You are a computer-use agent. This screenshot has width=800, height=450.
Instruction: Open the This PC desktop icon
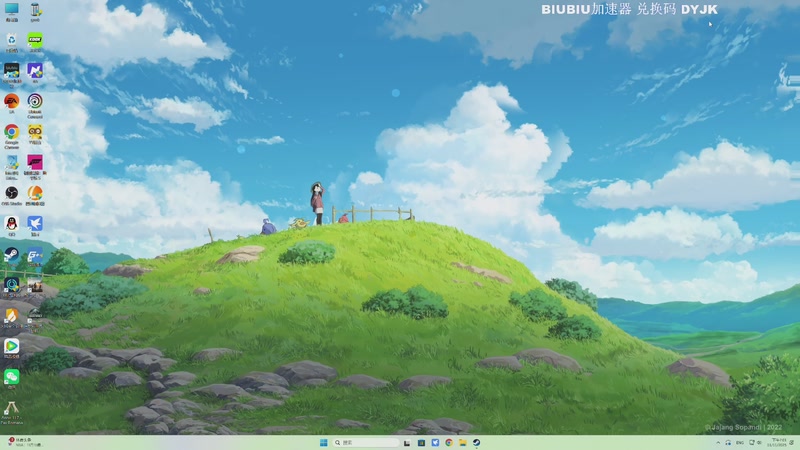coord(11,11)
